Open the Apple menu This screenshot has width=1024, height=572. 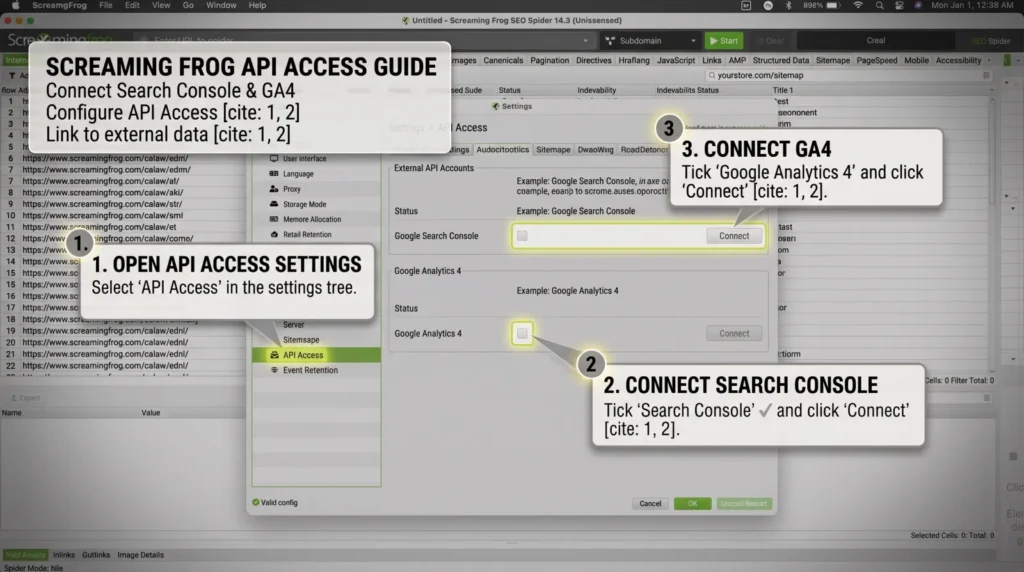[x=16, y=5]
